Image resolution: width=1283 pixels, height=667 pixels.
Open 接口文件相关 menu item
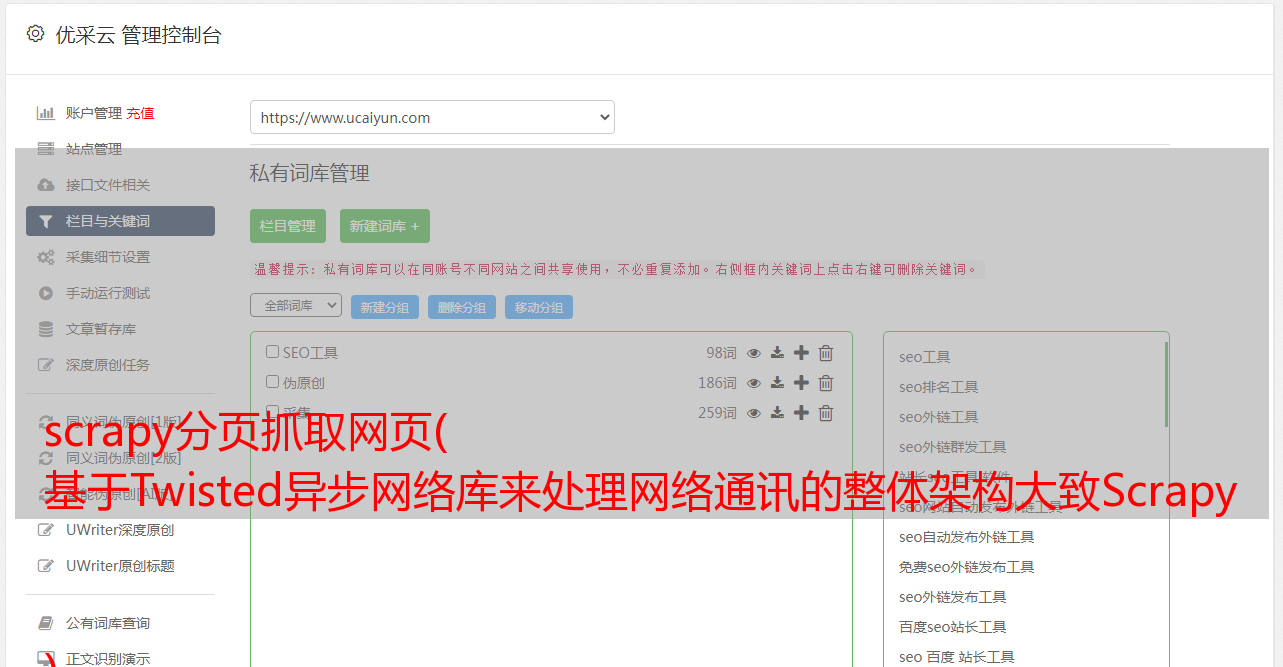[x=108, y=185]
